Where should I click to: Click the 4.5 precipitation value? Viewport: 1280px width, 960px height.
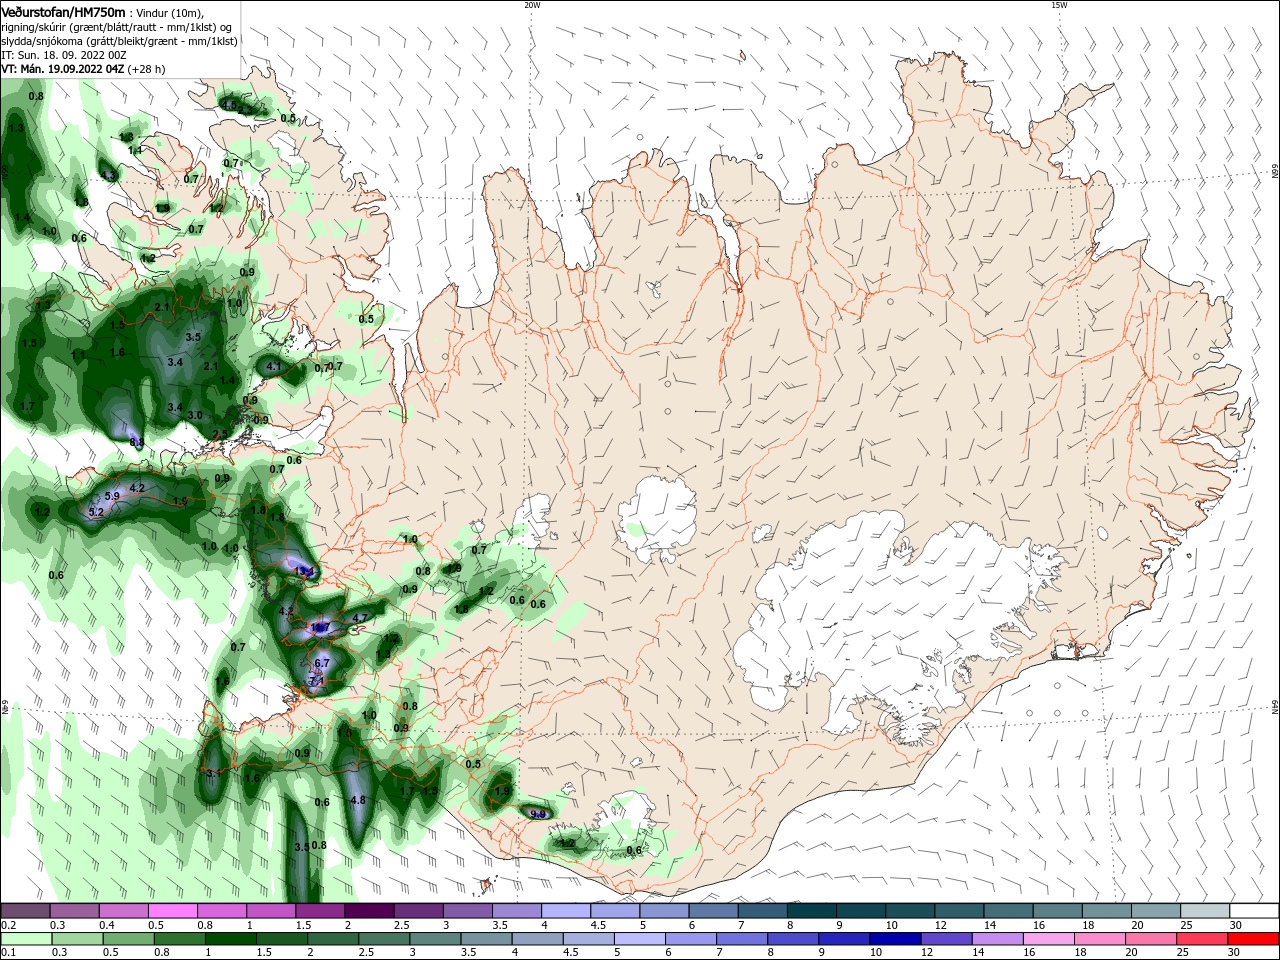[229, 104]
